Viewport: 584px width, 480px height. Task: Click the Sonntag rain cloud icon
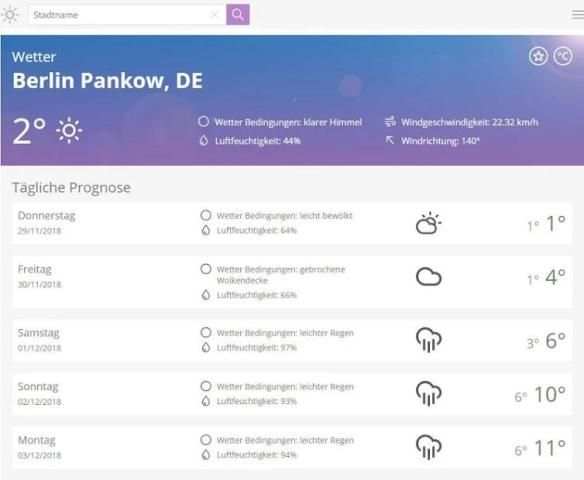[x=428, y=394]
